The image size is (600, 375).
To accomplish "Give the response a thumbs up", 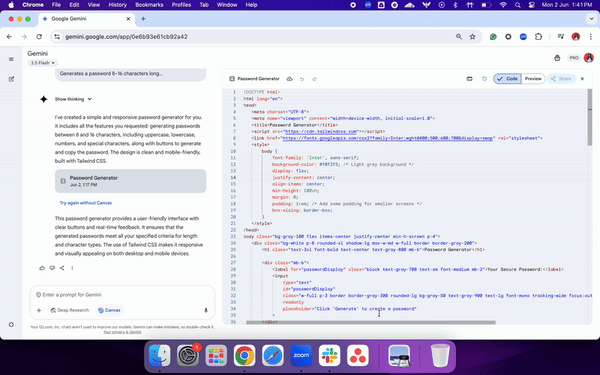I will [x=42, y=268].
